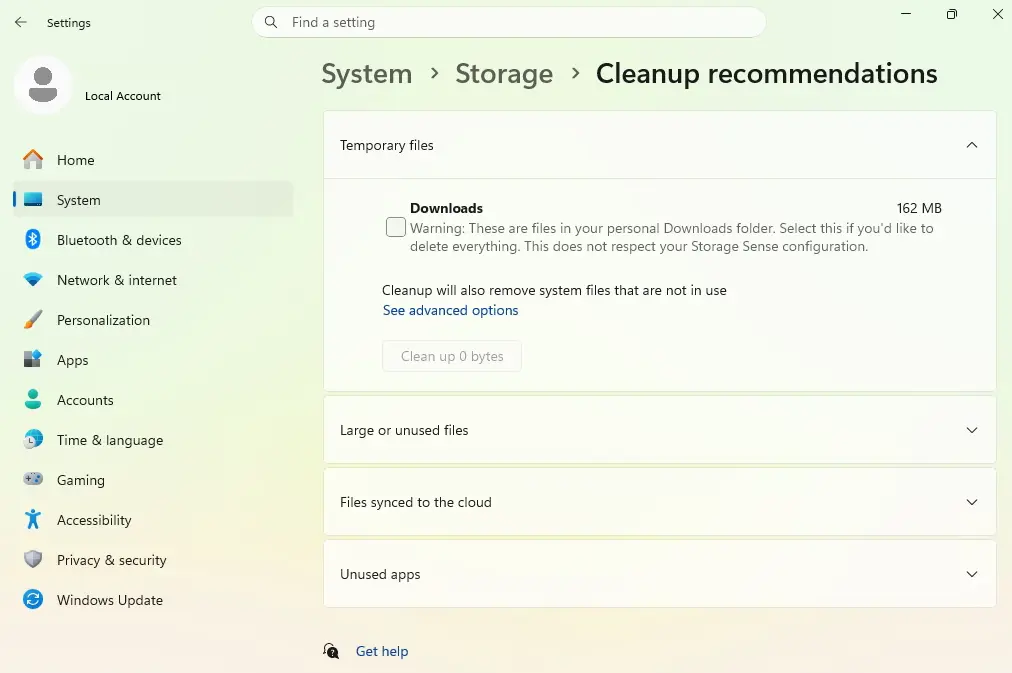
Task: Click the Get help headset icon
Action: (331, 650)
